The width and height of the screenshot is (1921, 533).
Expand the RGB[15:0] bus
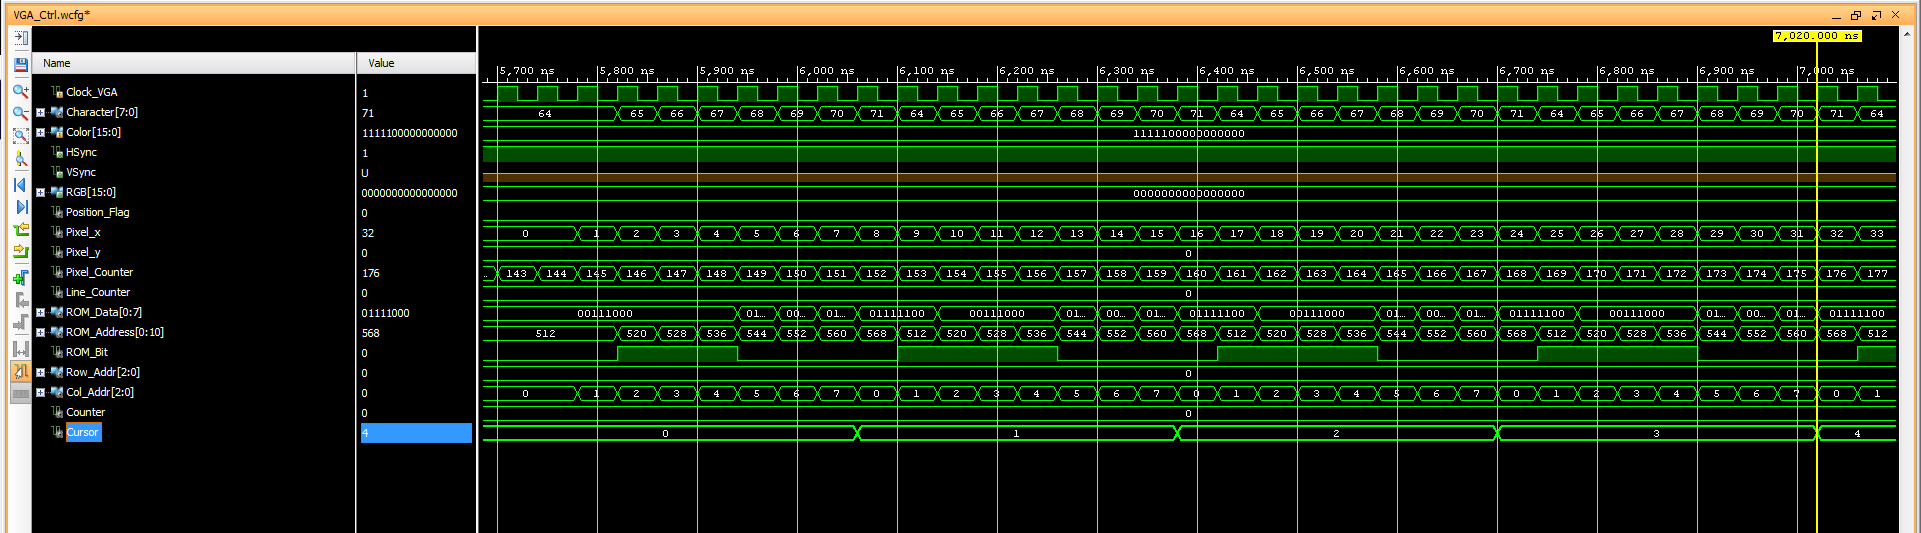(x=40, y=192)
